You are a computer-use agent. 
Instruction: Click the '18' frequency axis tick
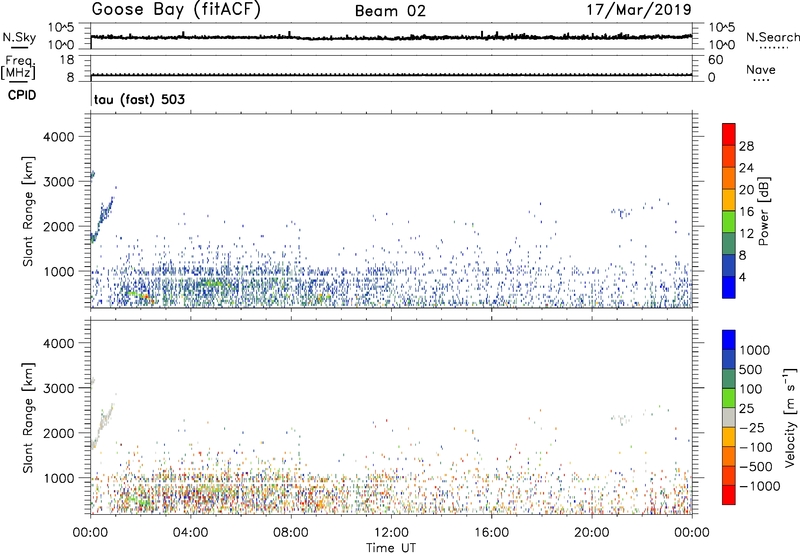[67, 60]
